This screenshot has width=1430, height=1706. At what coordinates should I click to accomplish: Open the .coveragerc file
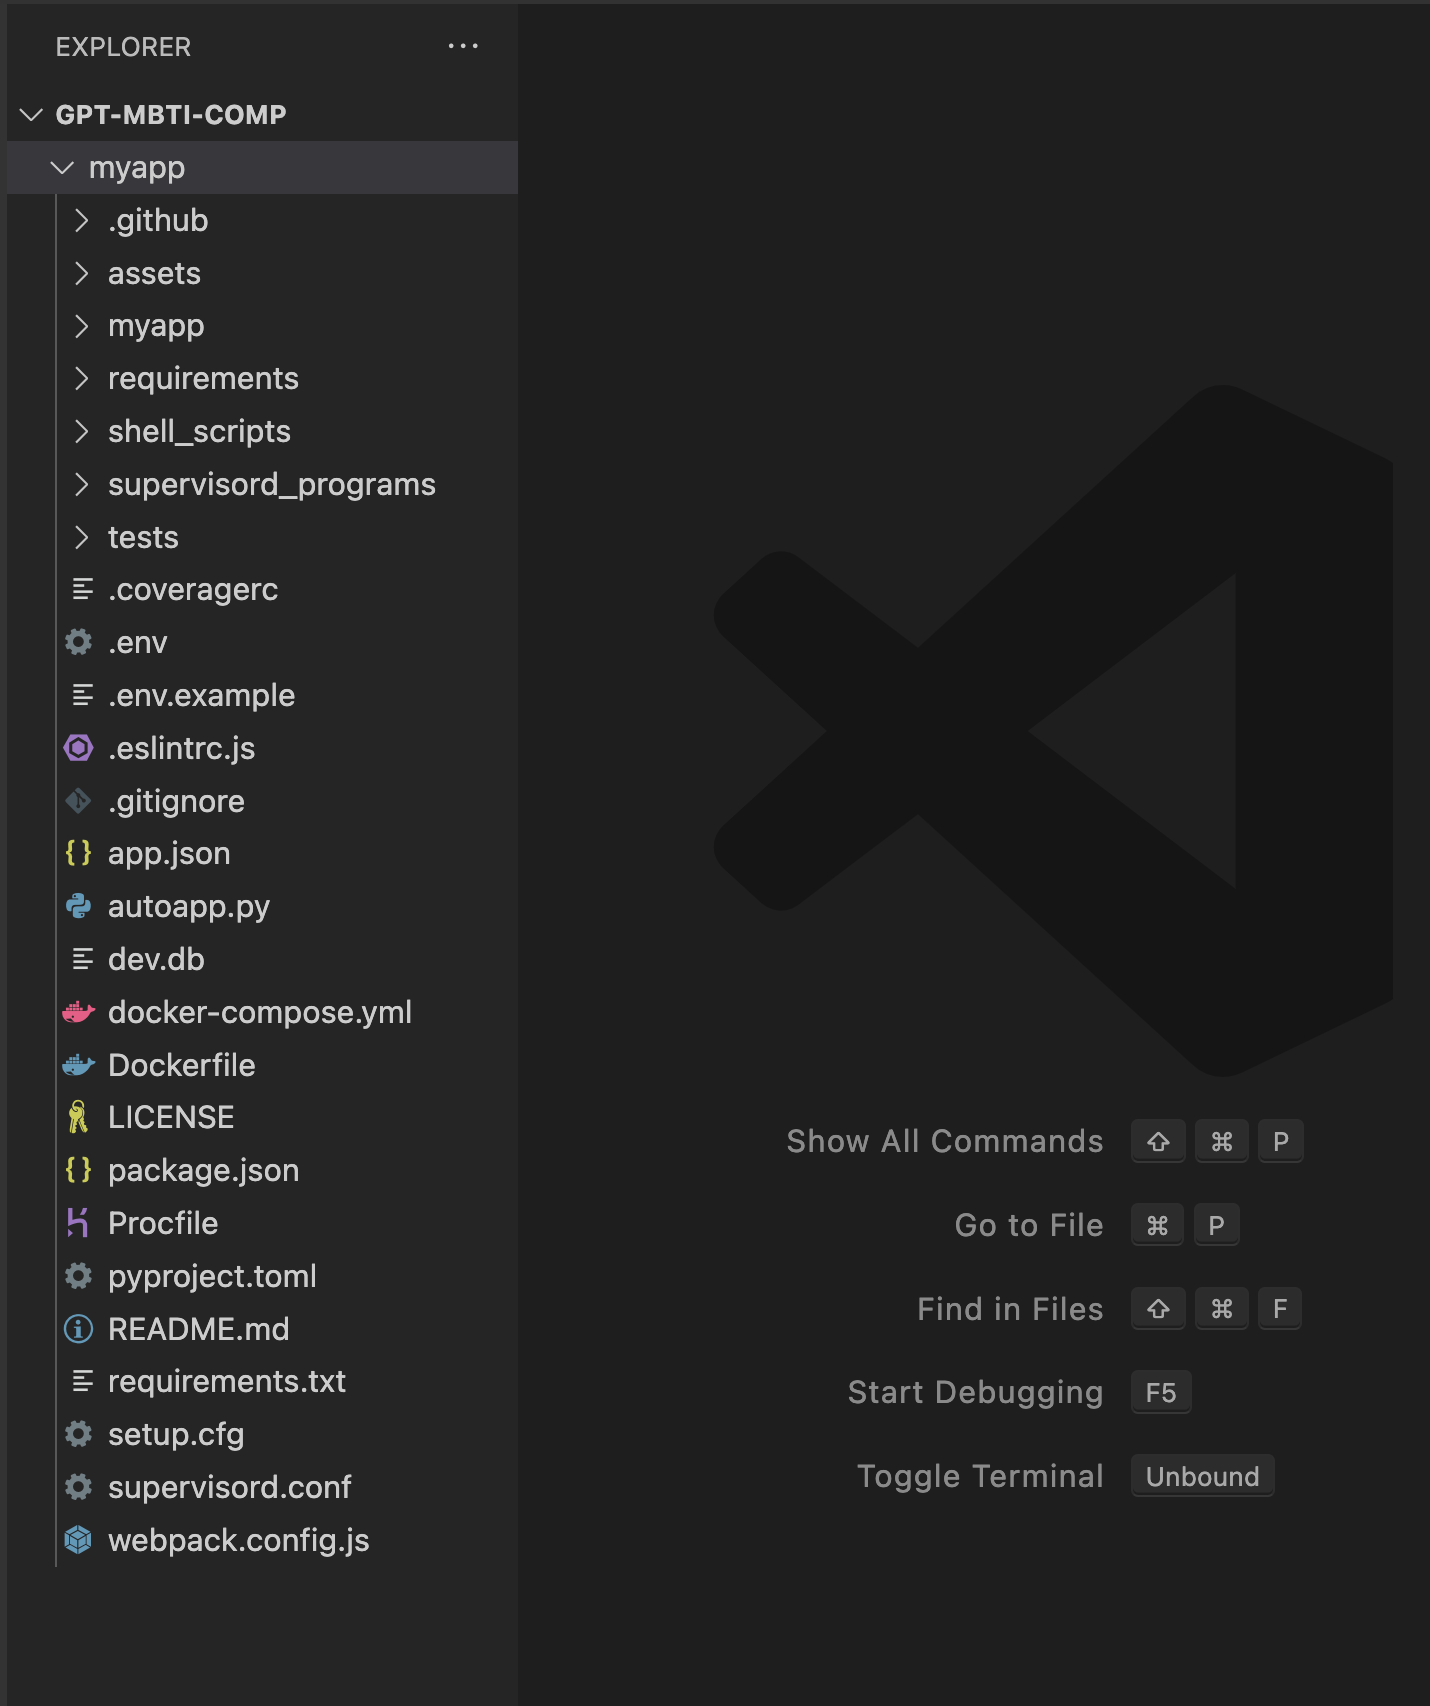(x=262, y=590)
